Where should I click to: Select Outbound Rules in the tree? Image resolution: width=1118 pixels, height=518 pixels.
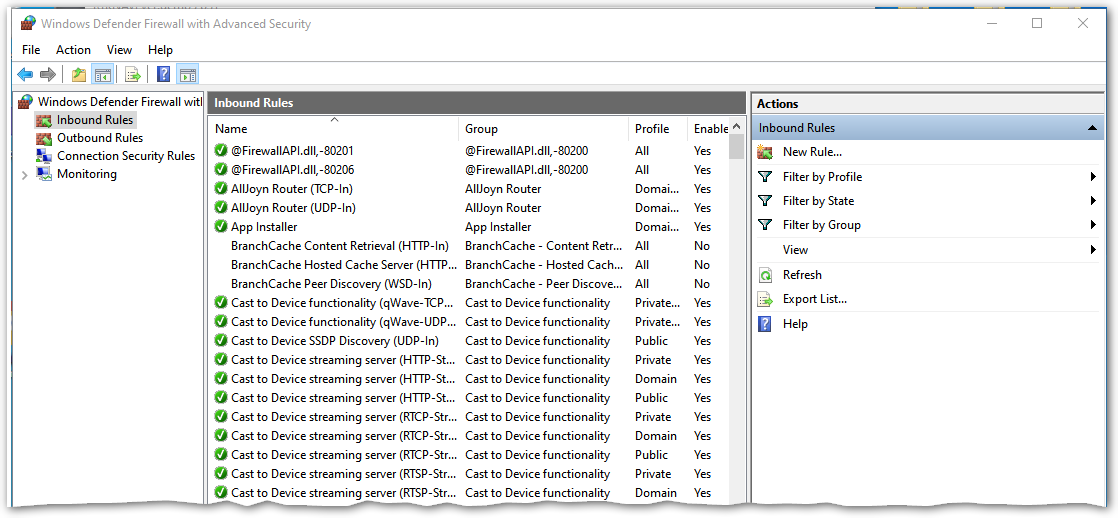coord(100,138)
